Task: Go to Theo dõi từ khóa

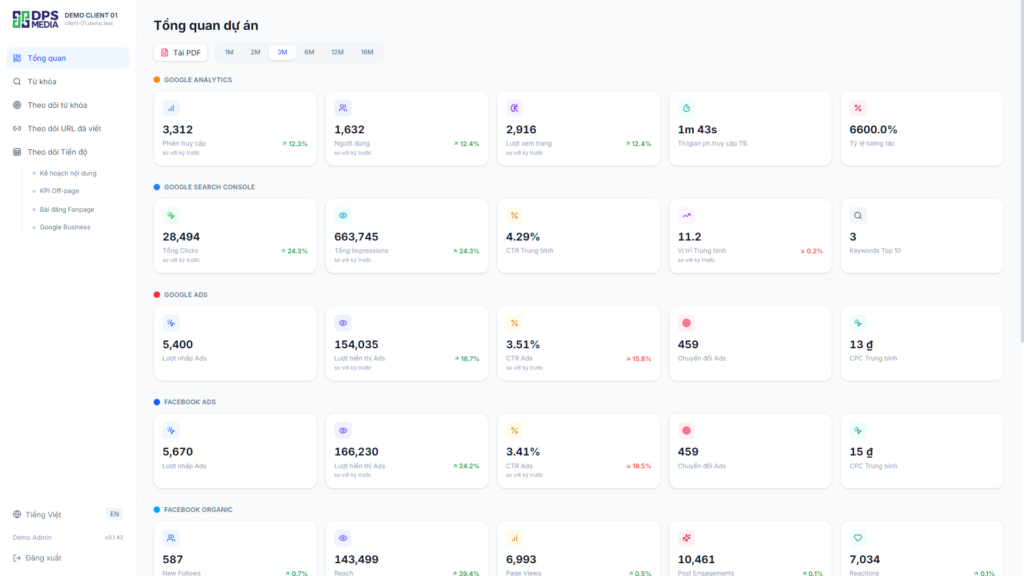Action: [68, 105]
